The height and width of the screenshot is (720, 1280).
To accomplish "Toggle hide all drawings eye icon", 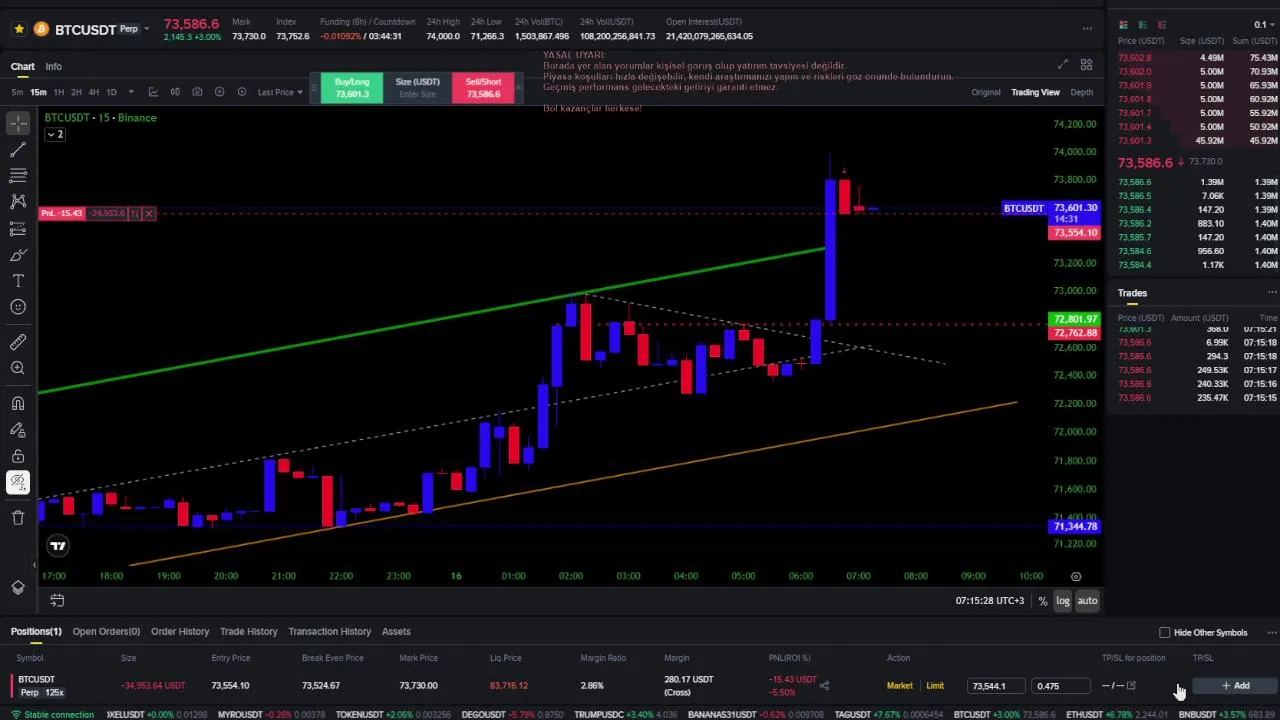I will pyautogui.click(x=18, y=483).
